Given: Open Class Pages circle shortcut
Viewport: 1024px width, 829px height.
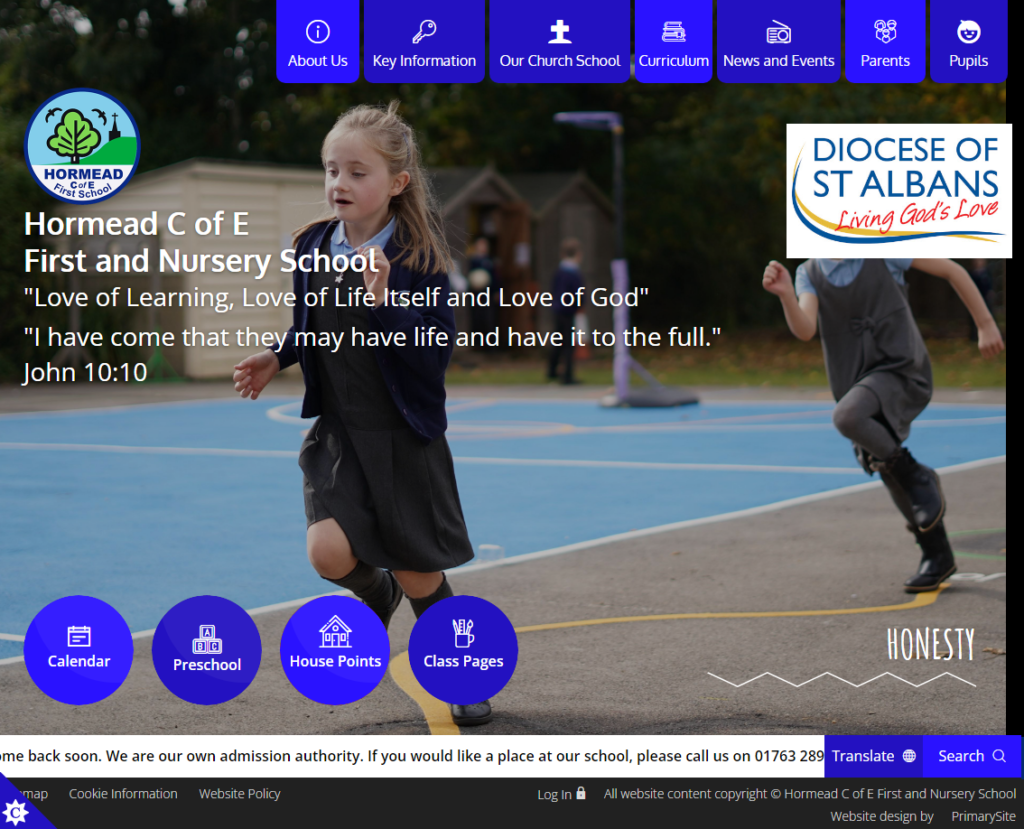Looking at the screenshot, I should point(463,650).
